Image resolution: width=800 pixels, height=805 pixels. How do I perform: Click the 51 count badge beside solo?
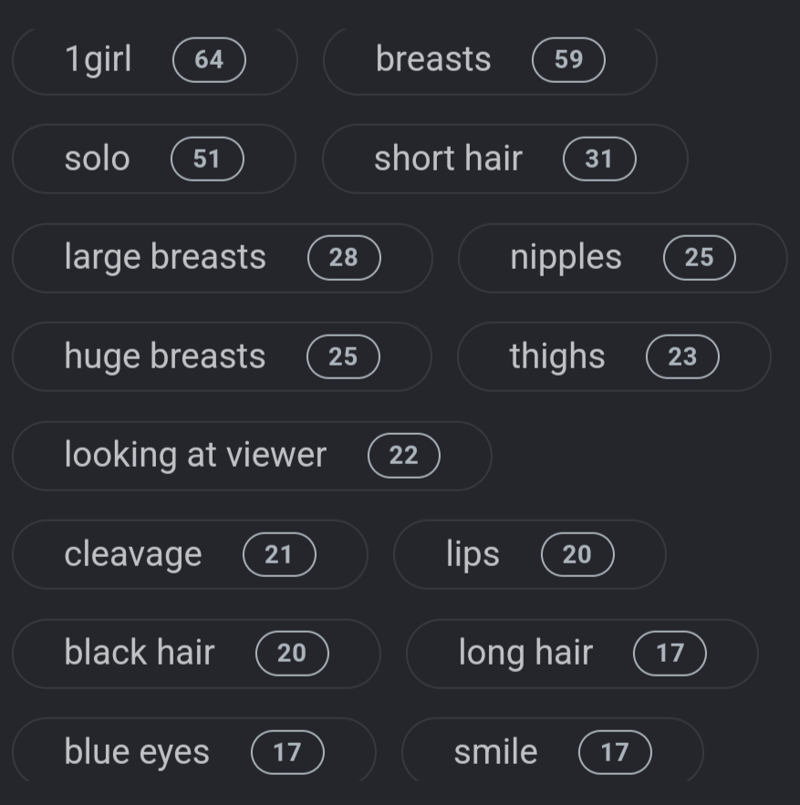coord(207,159)
